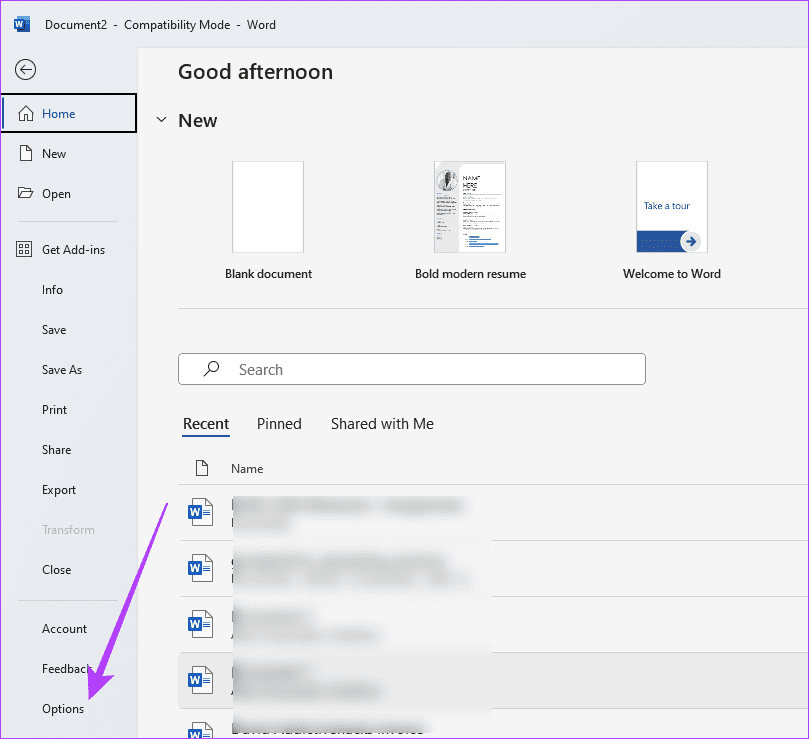Click the New page icon in sidebar

25,153
